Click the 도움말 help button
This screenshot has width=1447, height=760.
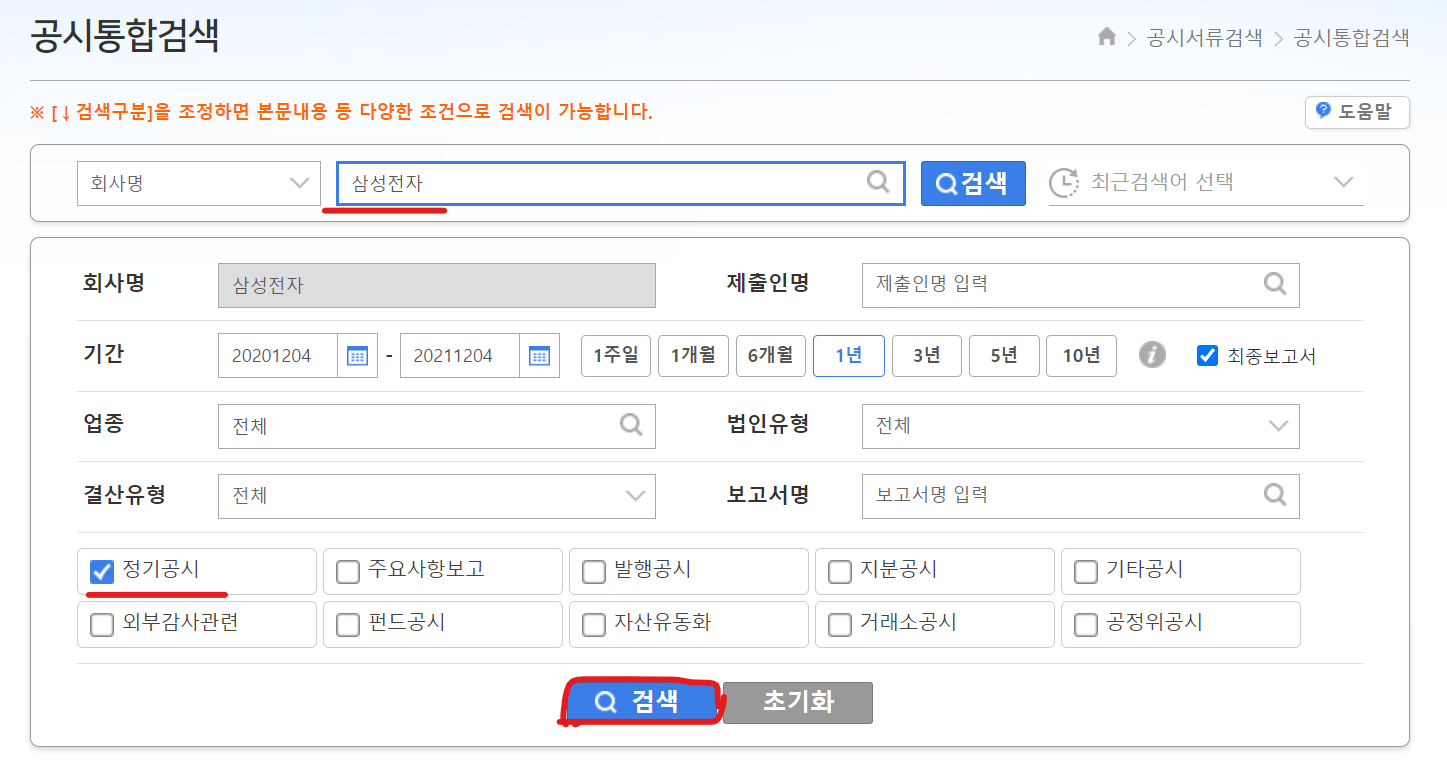click(1357, 112)
